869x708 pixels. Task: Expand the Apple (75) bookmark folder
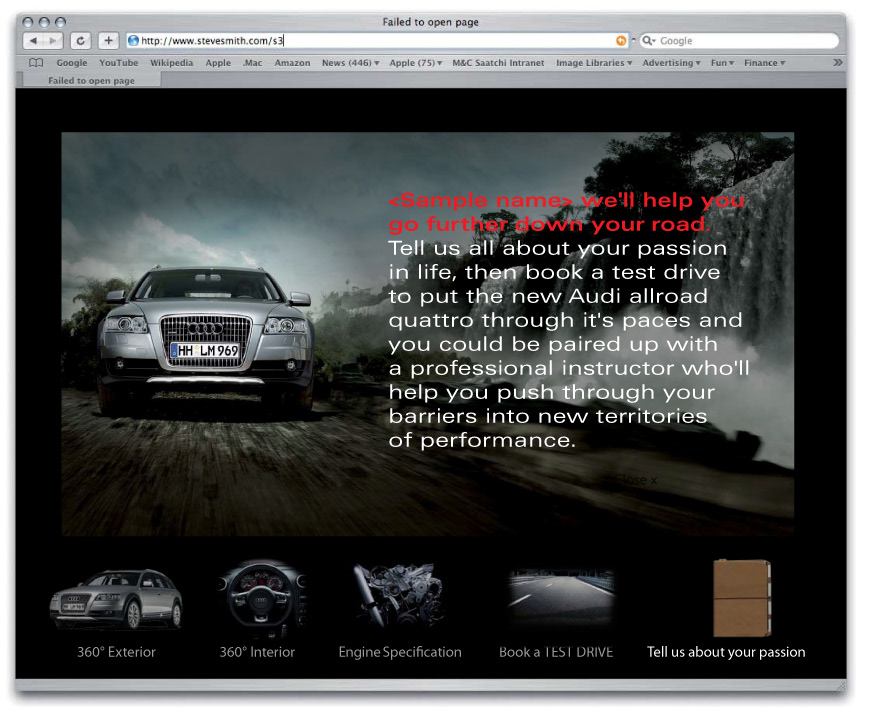416,63
